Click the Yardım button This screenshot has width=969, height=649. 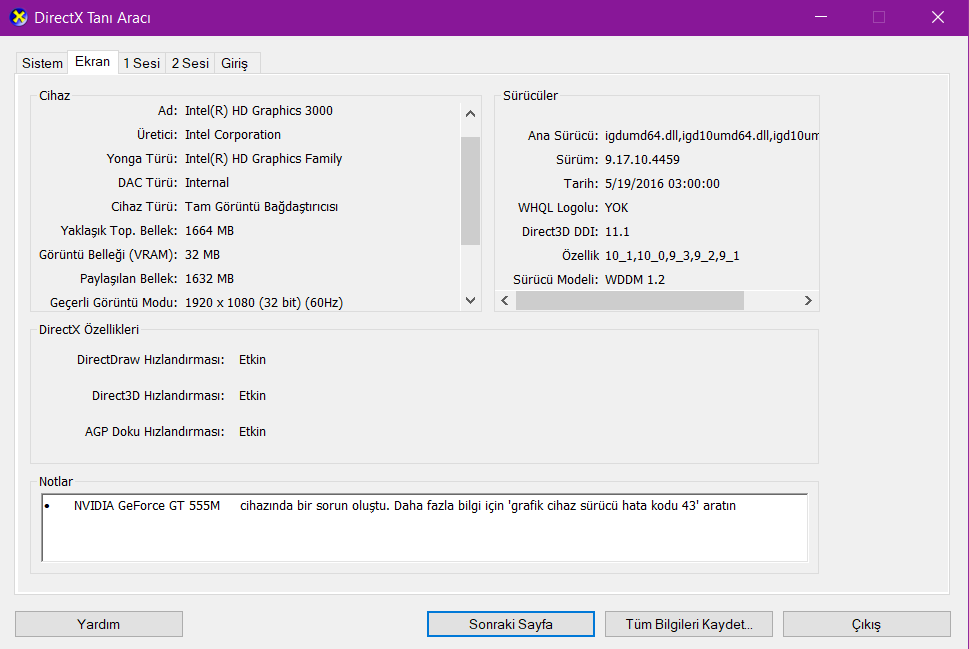[99, 624]
